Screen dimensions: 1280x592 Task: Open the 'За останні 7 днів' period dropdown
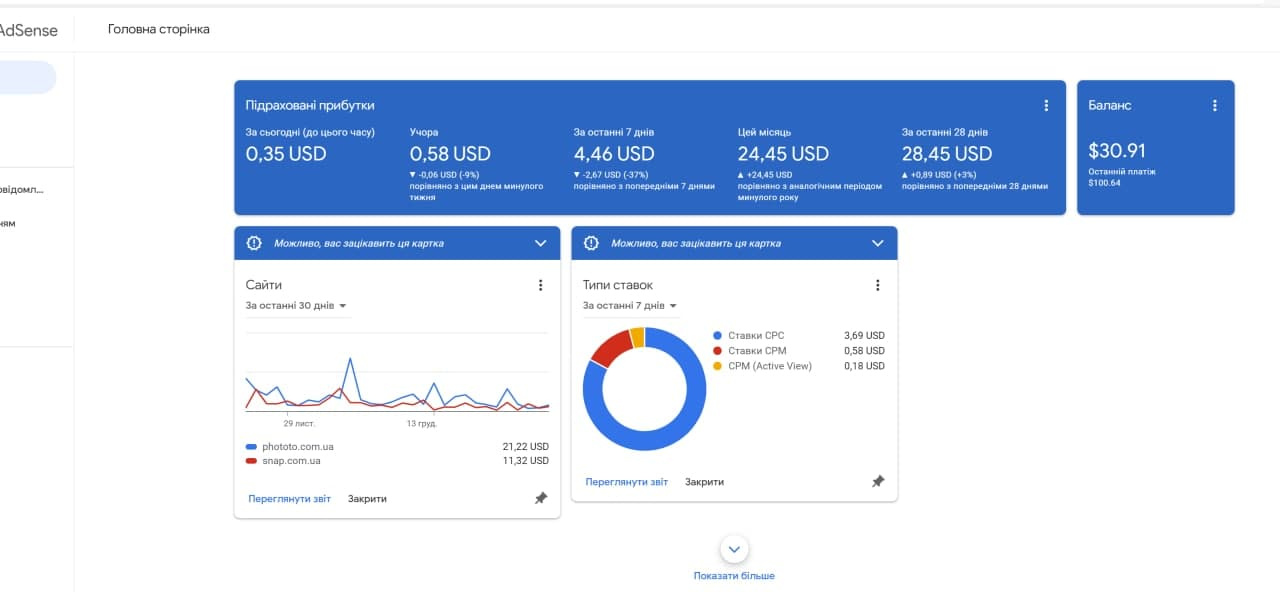pos(630,305)
